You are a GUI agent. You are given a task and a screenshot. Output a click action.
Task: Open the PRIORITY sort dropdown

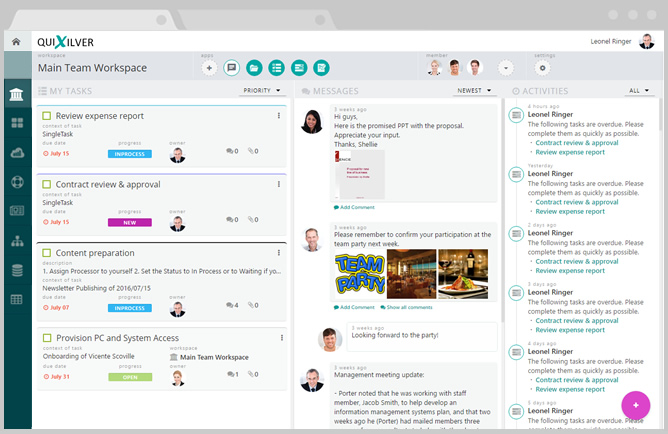(262, 90)
